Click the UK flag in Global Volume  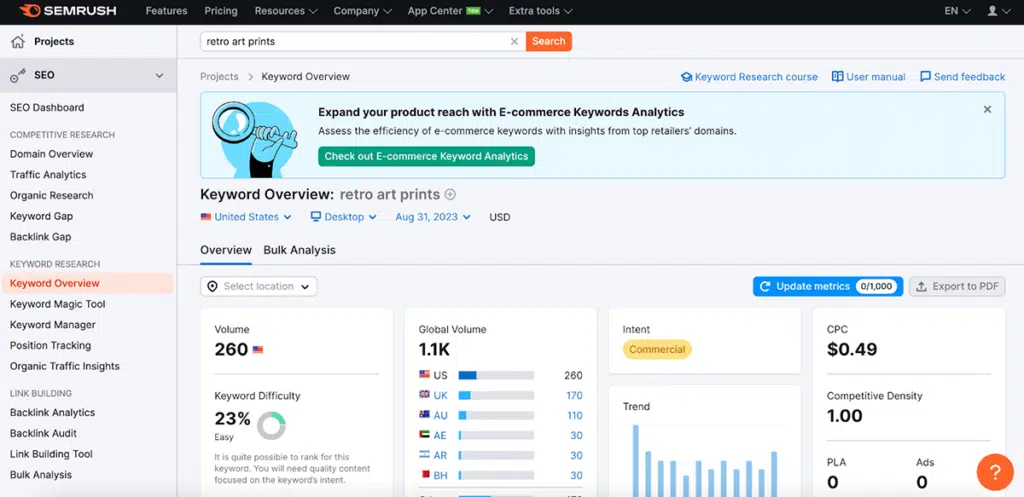click(x=424, y=395)
